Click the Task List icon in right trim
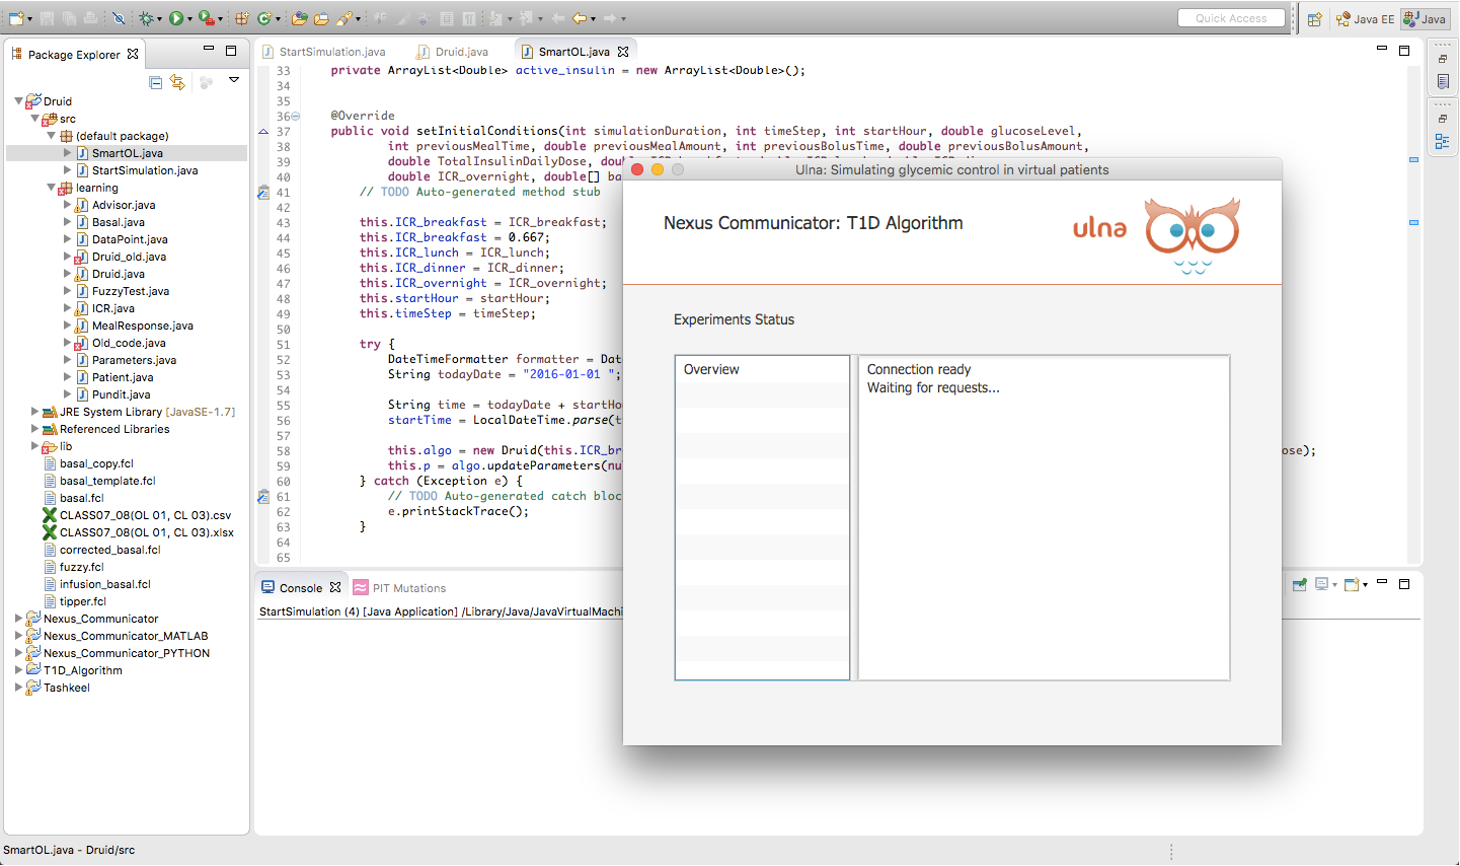 (1443, 82)
